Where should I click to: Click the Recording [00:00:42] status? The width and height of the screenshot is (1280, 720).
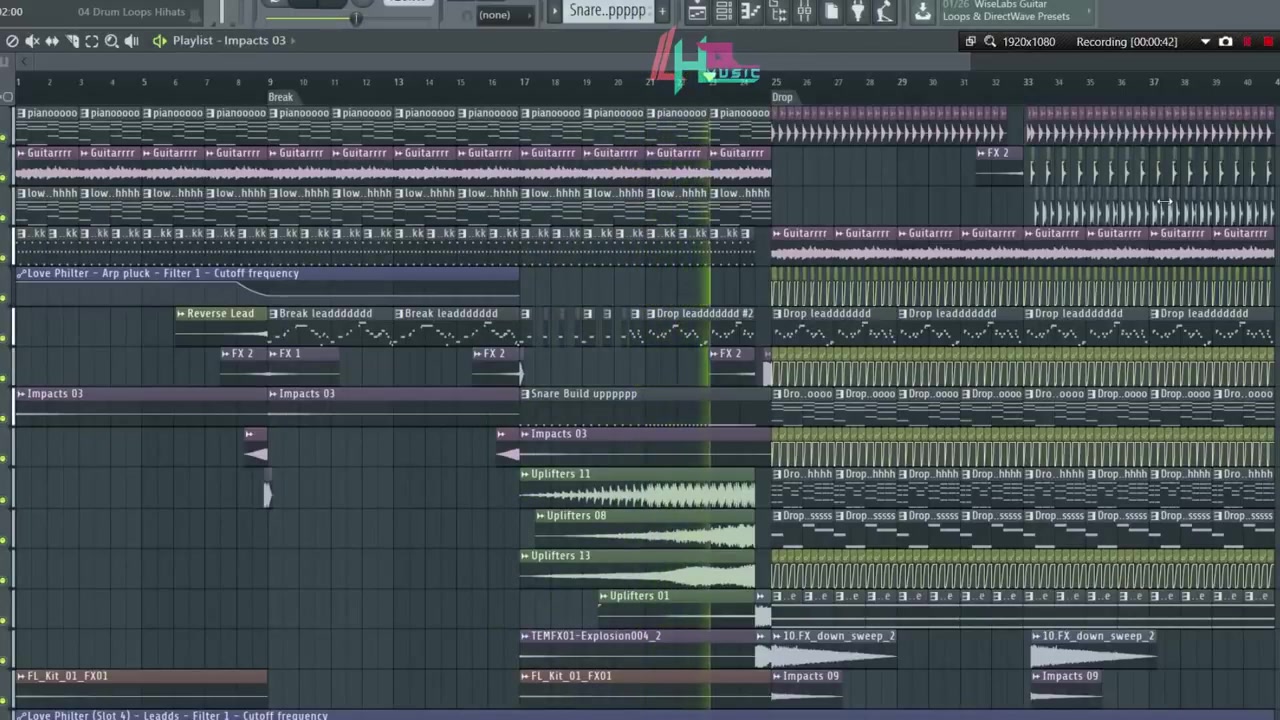click(x=1127, y=42)
